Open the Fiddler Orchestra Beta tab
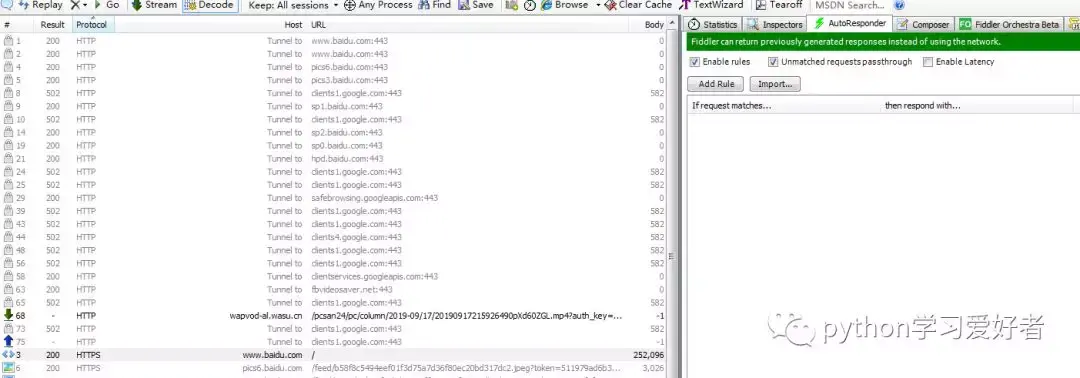The image size is (1080, 378). pyautogui.click(x=1010, y=24)
